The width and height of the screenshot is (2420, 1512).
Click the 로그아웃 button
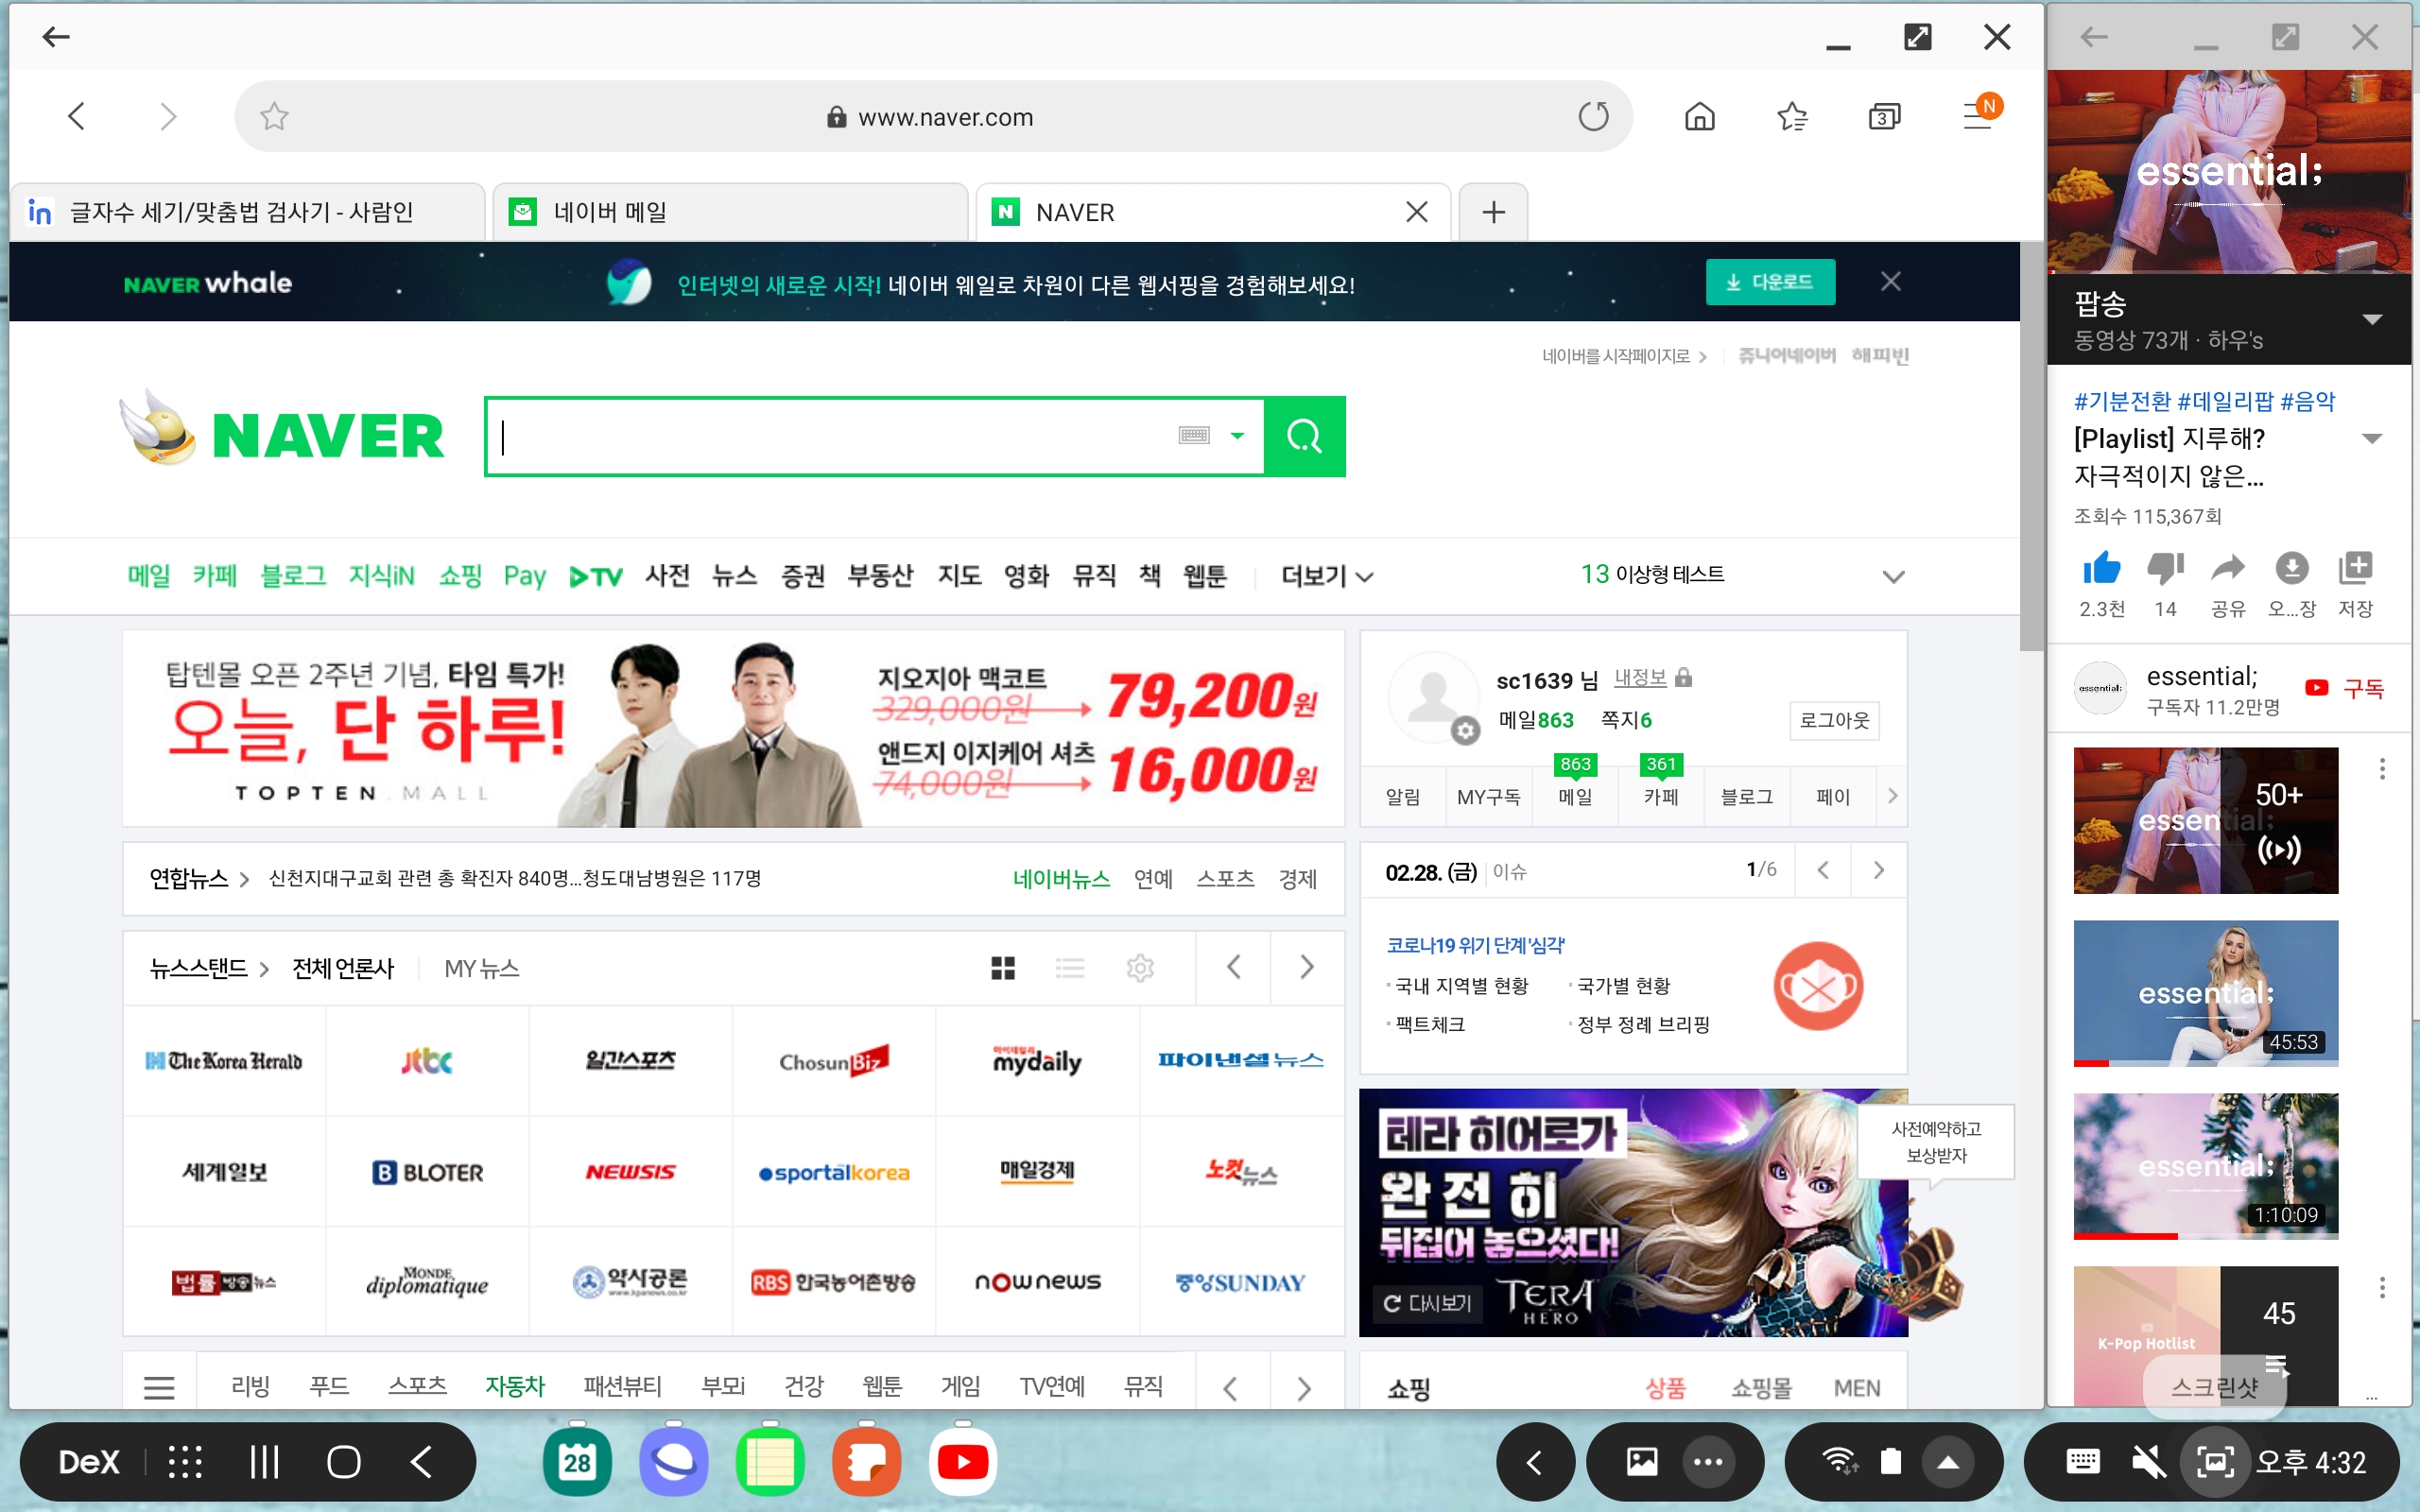1833,720
